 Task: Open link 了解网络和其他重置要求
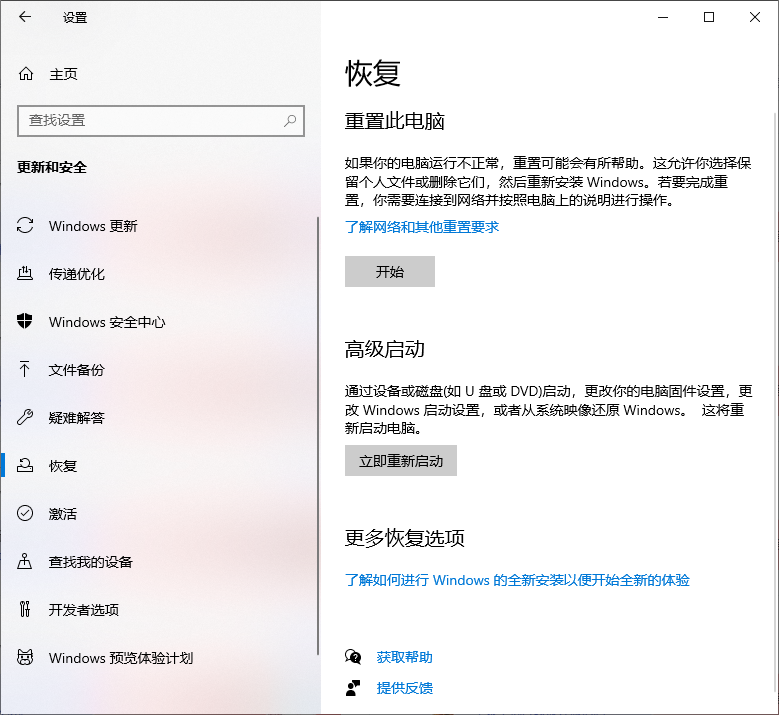(x=422, y=227)
